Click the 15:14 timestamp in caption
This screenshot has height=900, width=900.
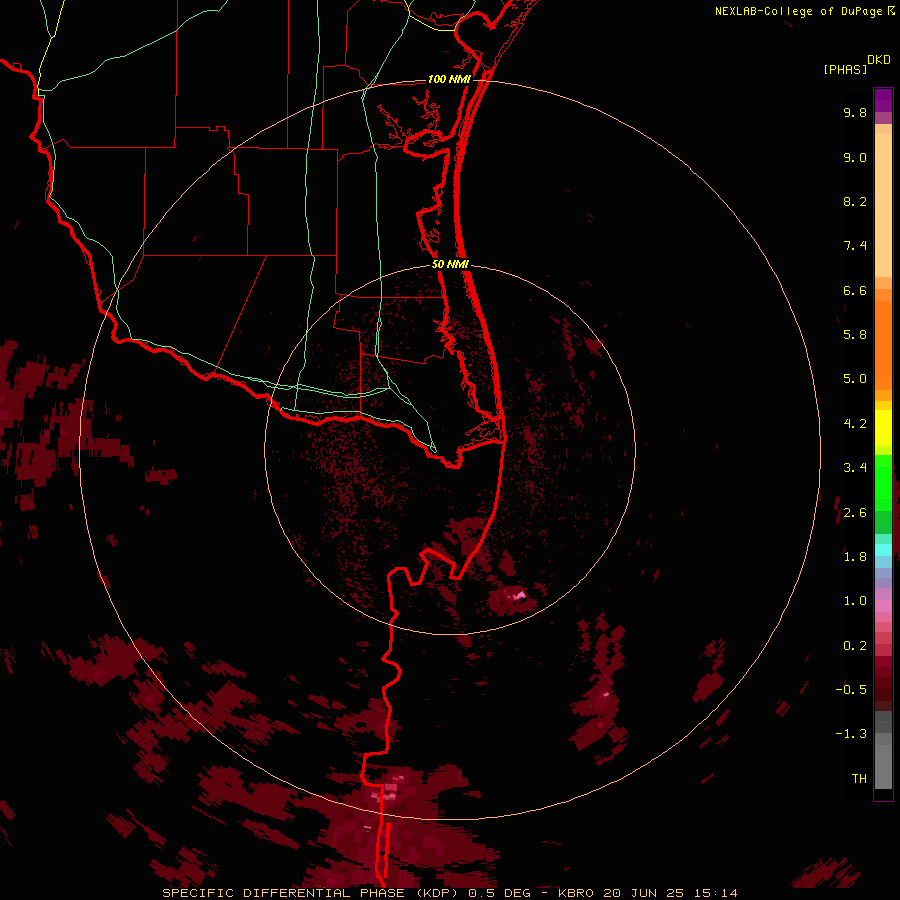pos(717,893)
